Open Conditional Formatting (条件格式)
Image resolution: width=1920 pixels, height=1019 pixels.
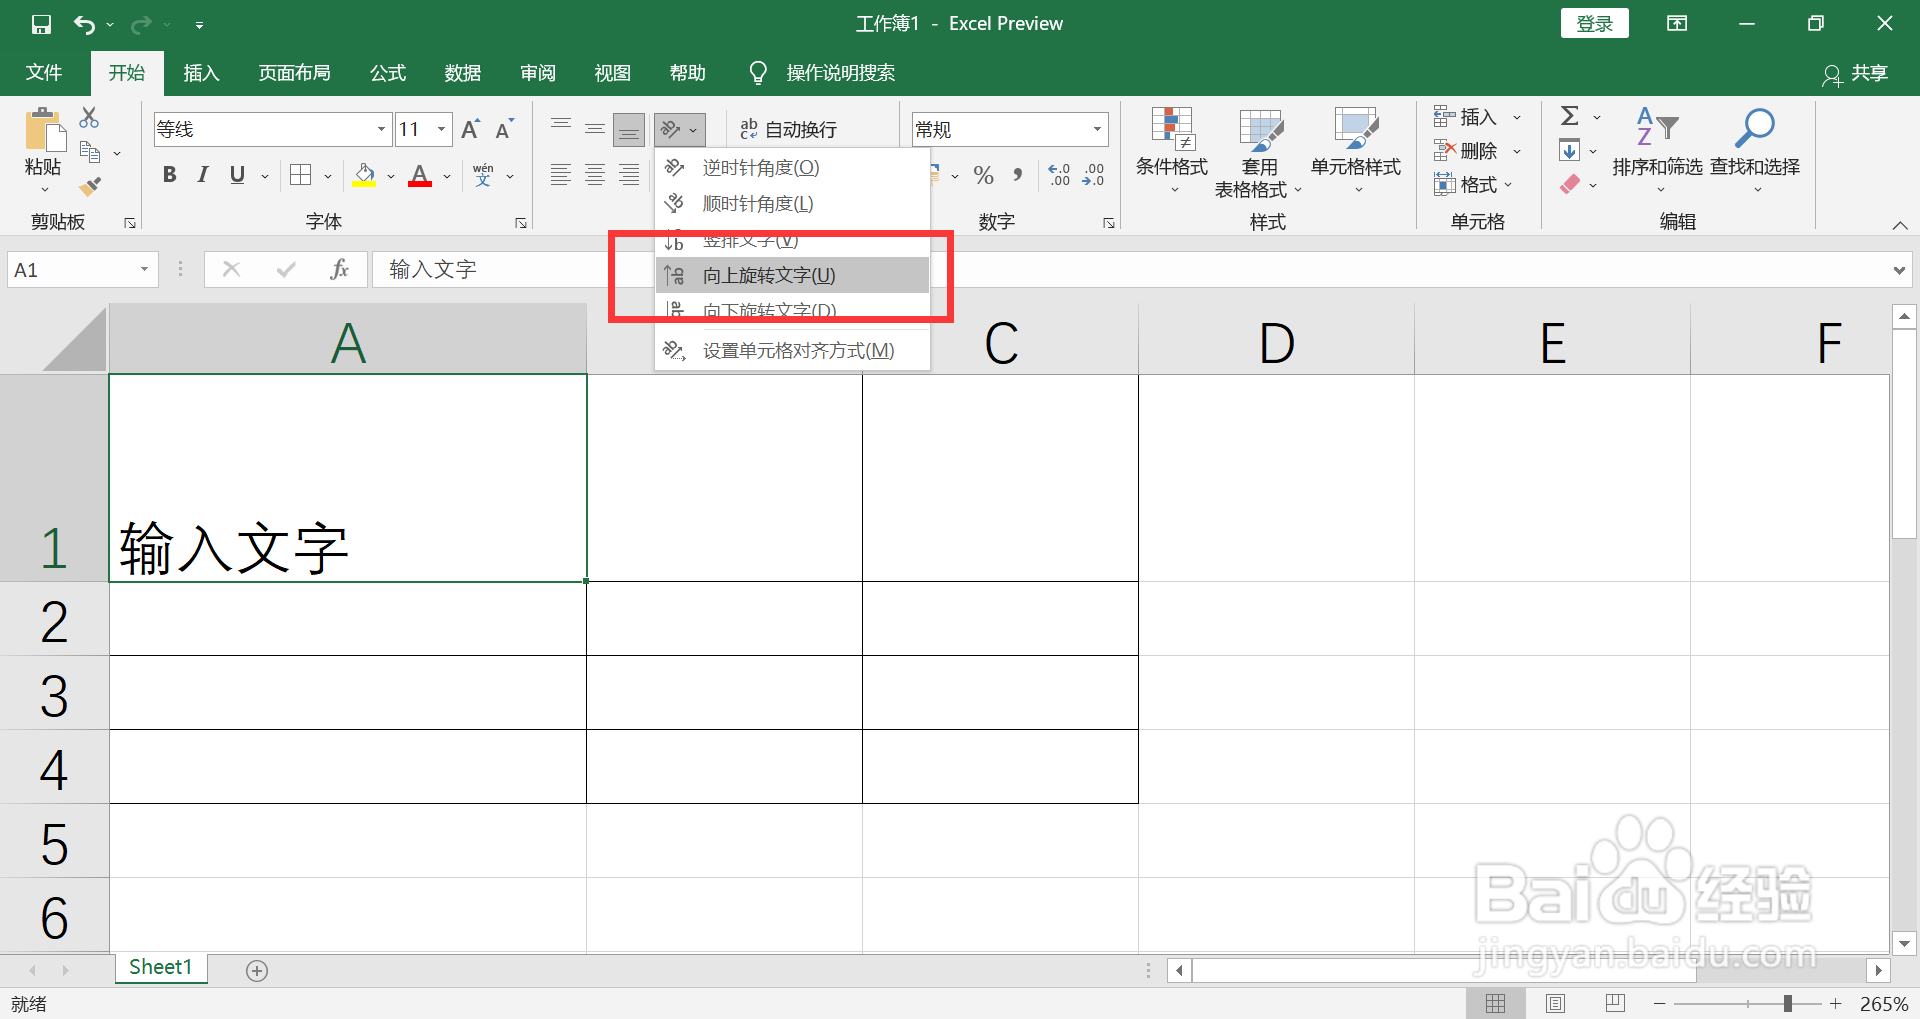tap(1172, 151)
